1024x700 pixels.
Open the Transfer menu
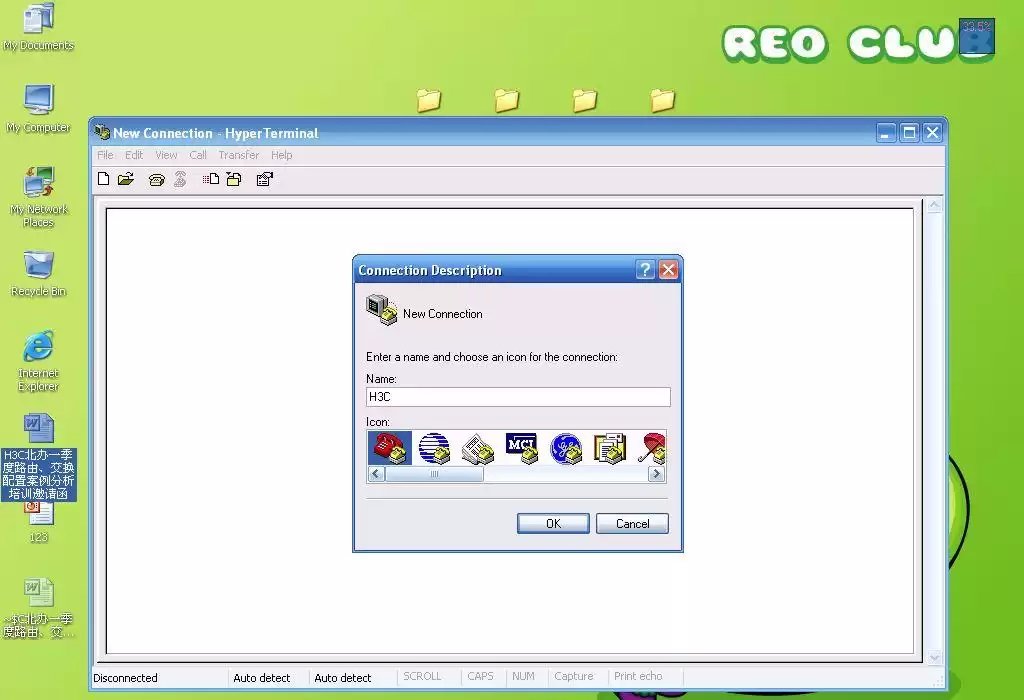(238, 155)
